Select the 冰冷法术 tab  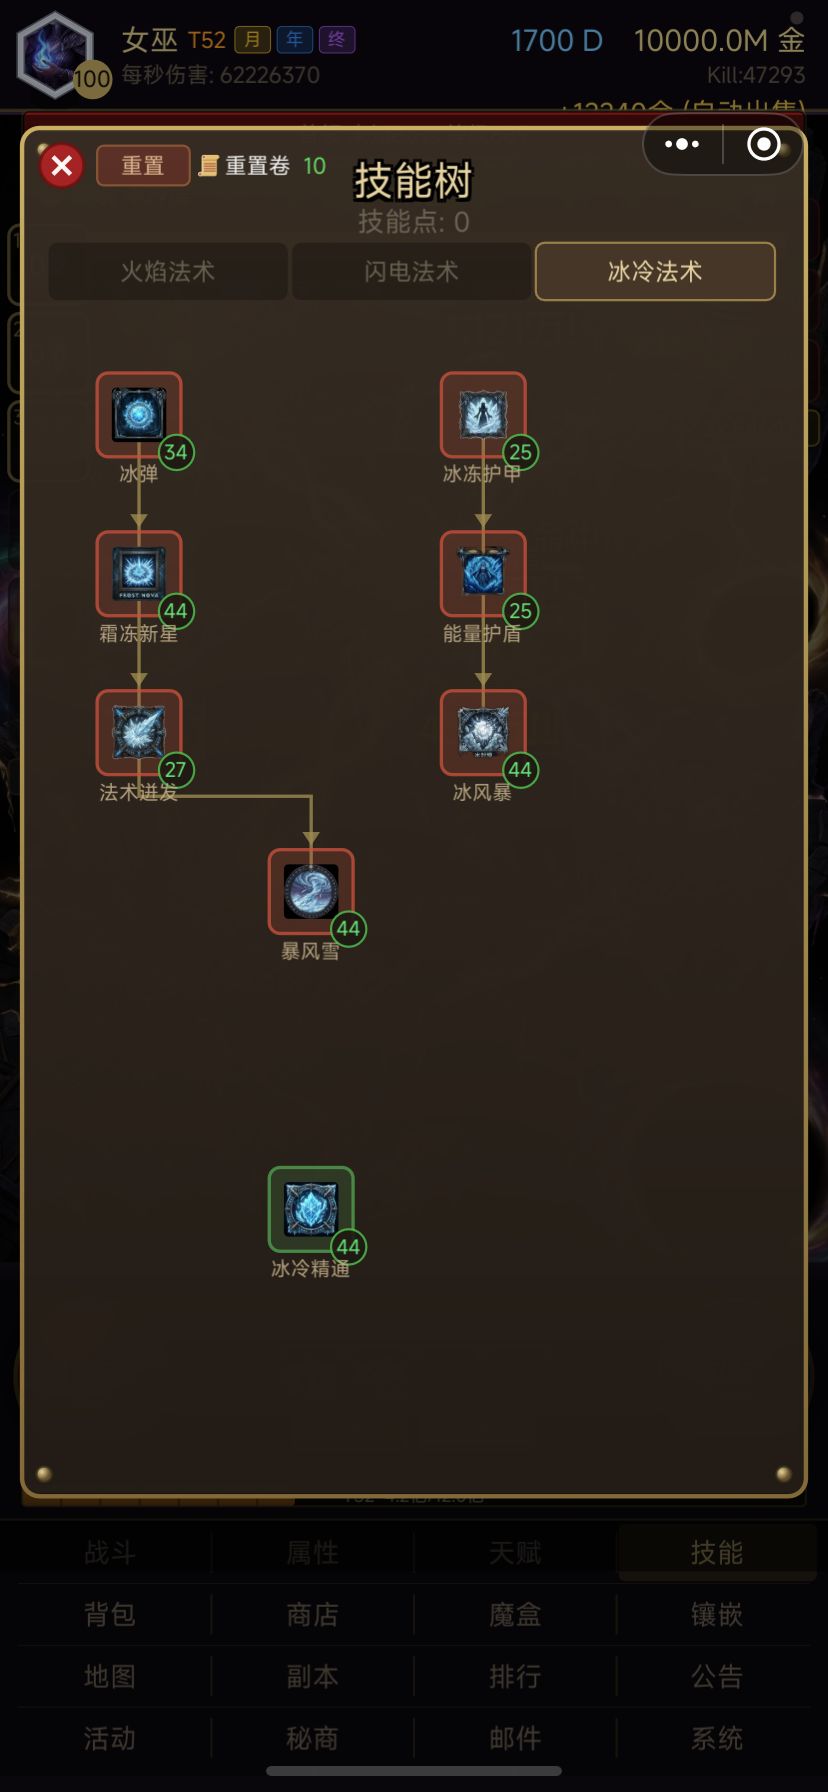tap(655, 271)
